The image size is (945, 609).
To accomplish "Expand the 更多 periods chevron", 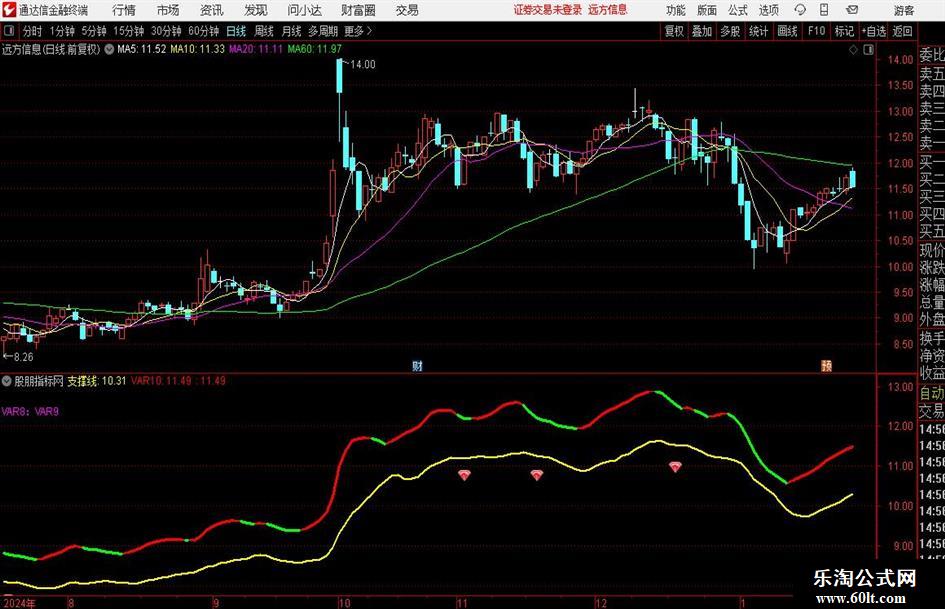I will click(359, 31).
